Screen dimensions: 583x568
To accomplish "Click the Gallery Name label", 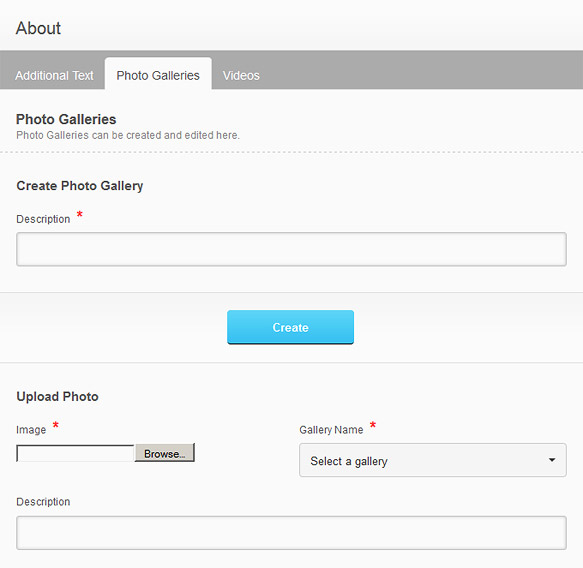I will tap(331, 430).
